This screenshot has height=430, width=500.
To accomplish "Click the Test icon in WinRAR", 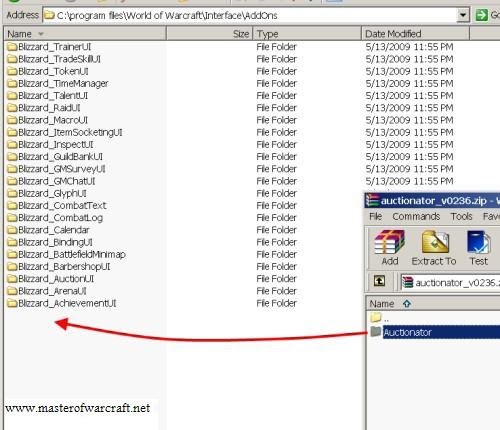I will pyautogui.click(x=479, y=248).
